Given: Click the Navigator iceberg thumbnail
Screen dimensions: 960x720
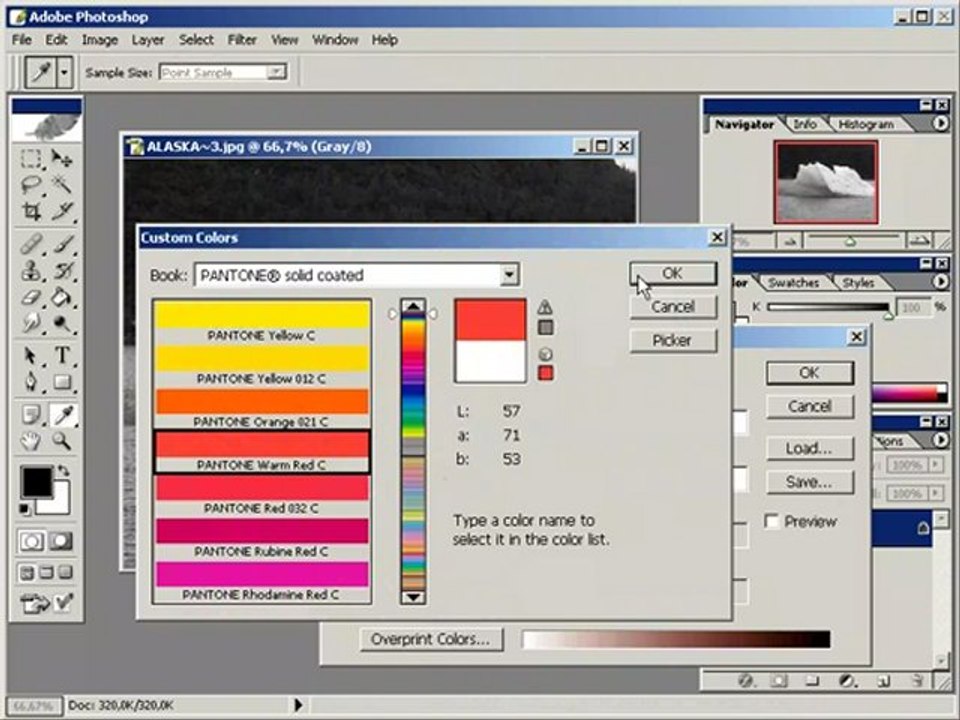Looking at the screenshot, I should [x=825, y=182].
